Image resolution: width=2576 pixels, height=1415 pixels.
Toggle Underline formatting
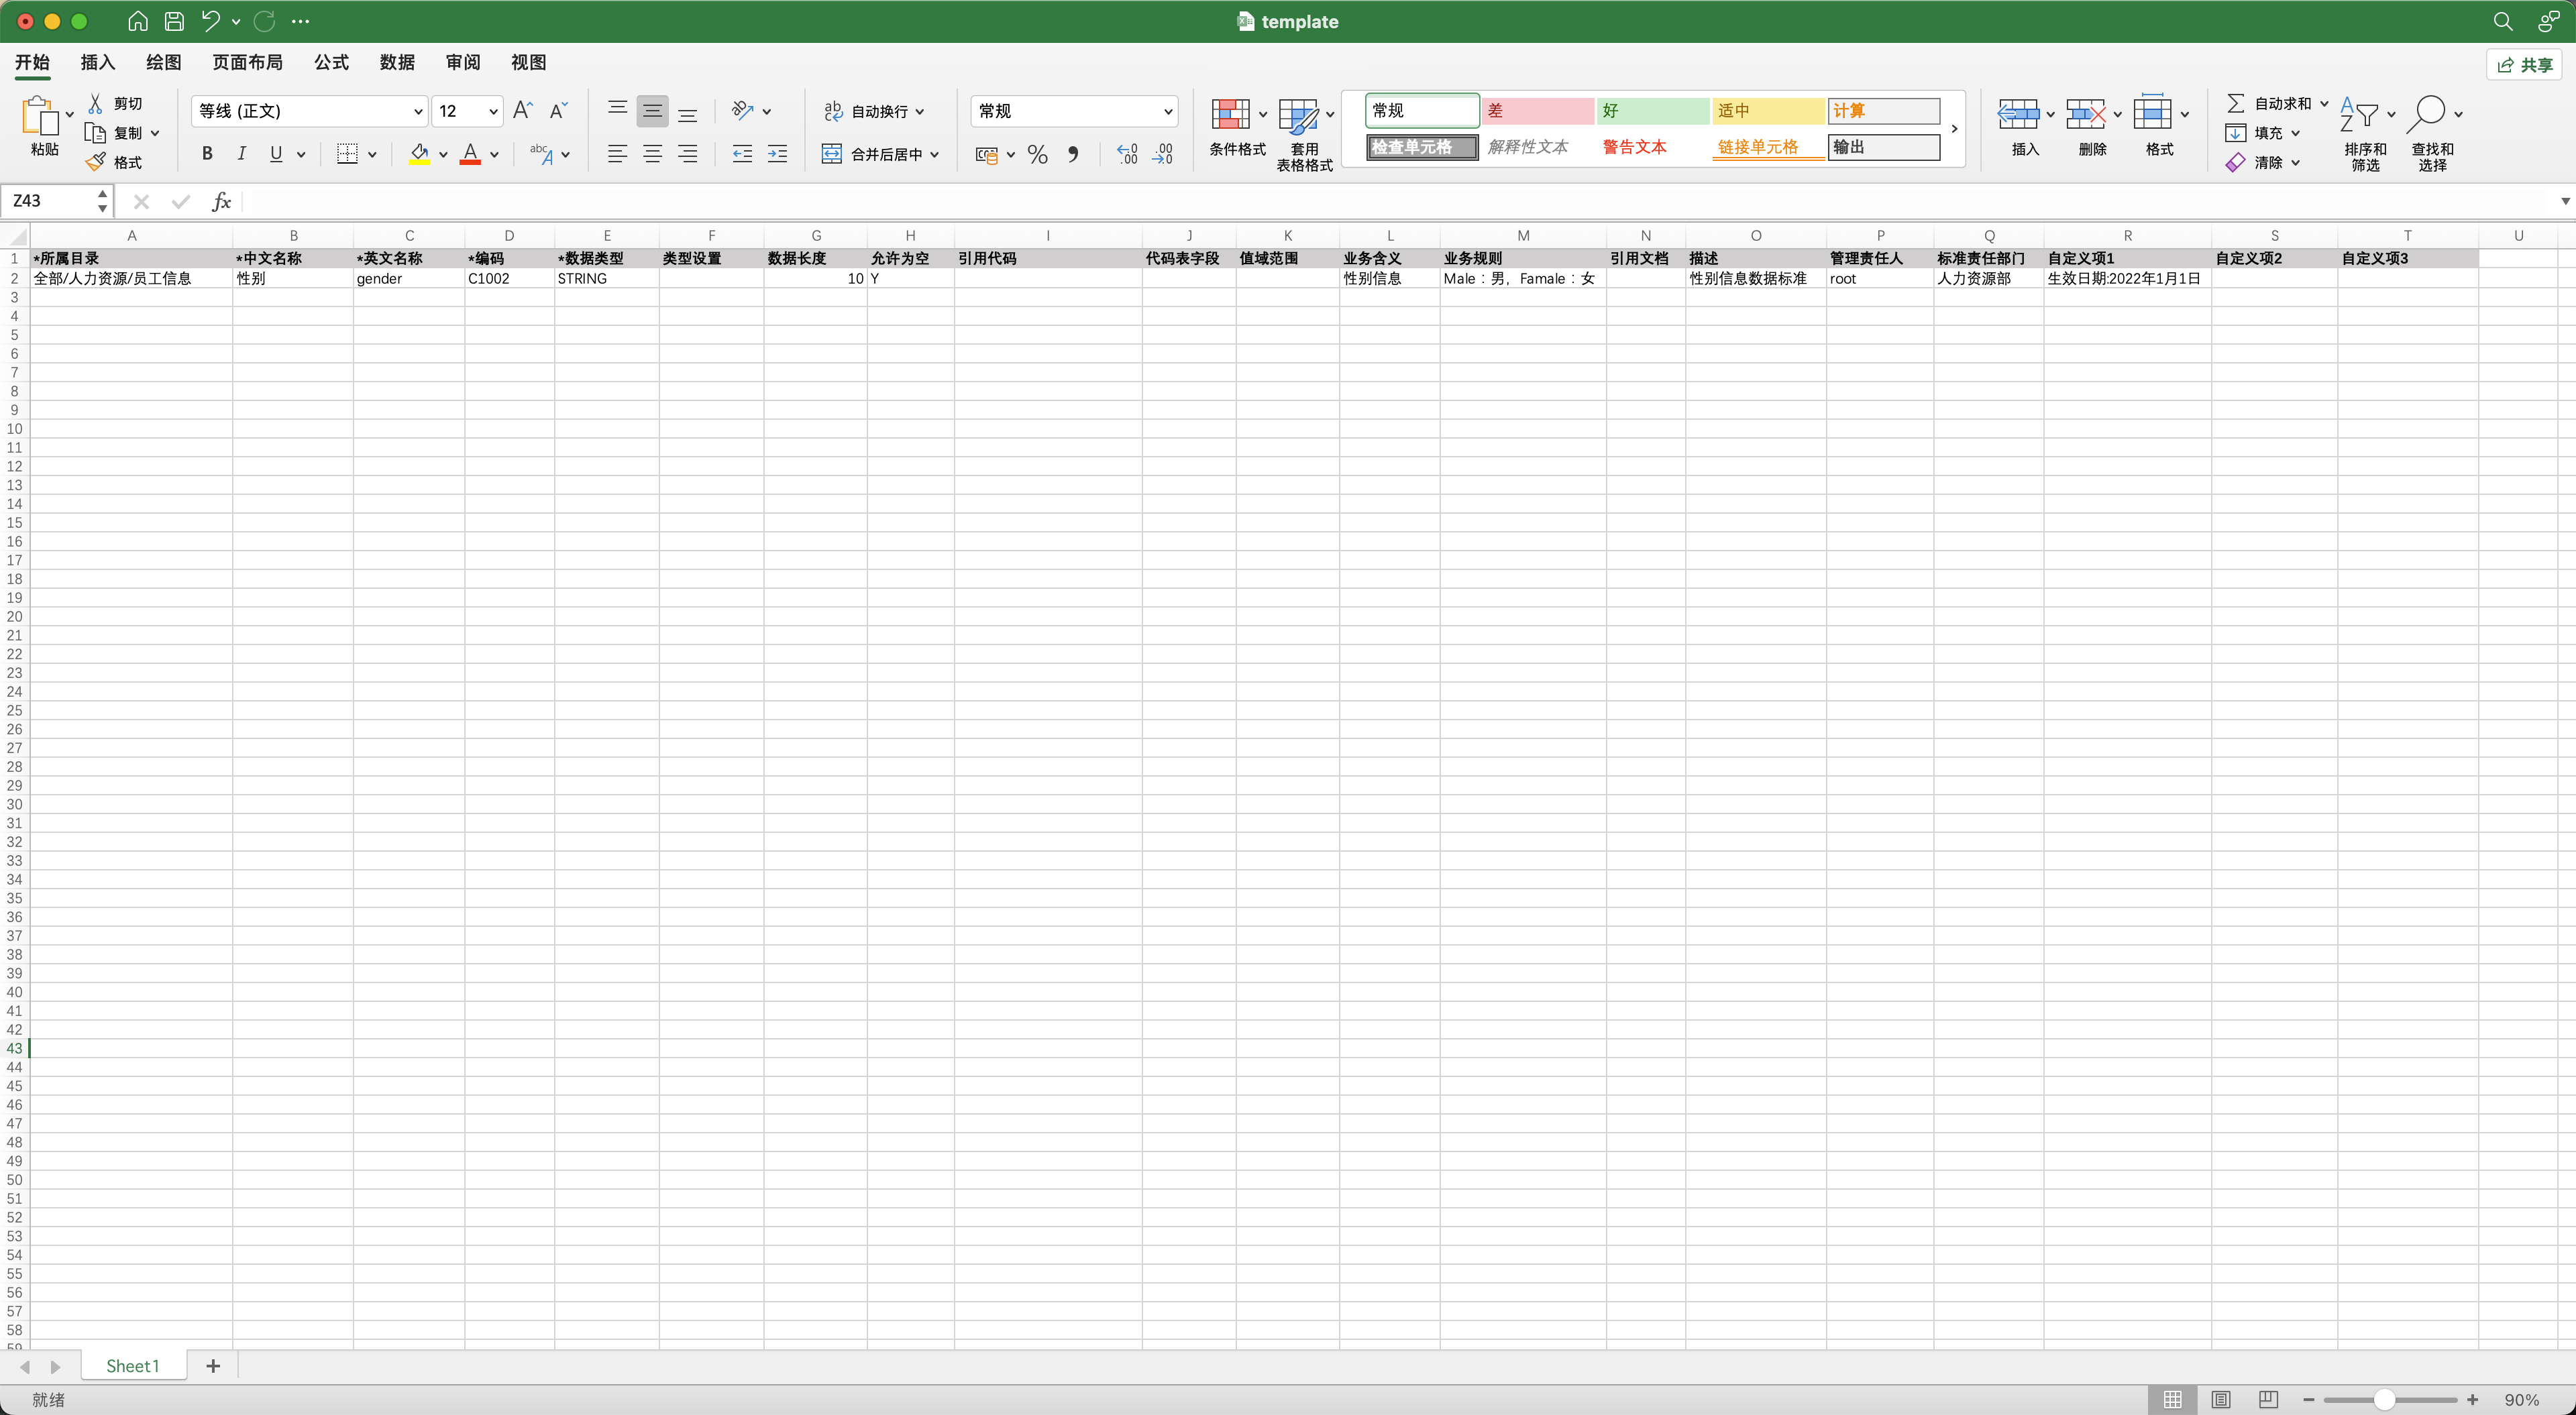tap(276, 154)
